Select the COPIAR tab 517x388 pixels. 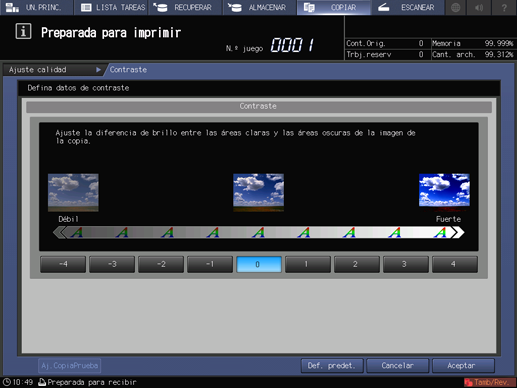coord(334,7)
